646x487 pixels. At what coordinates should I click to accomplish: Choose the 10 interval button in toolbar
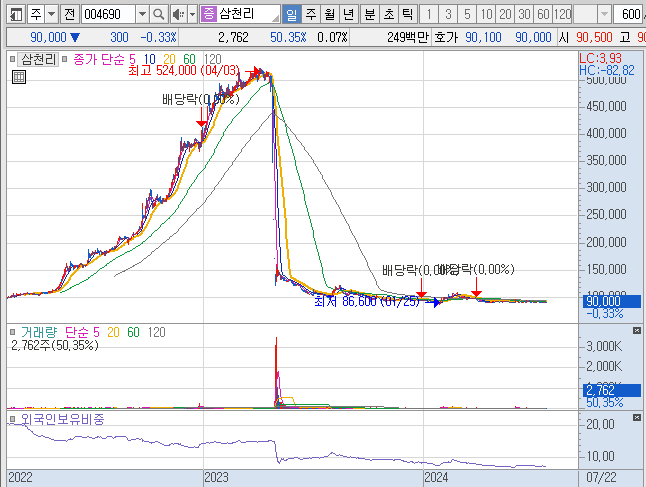click(x=486, y=14)
